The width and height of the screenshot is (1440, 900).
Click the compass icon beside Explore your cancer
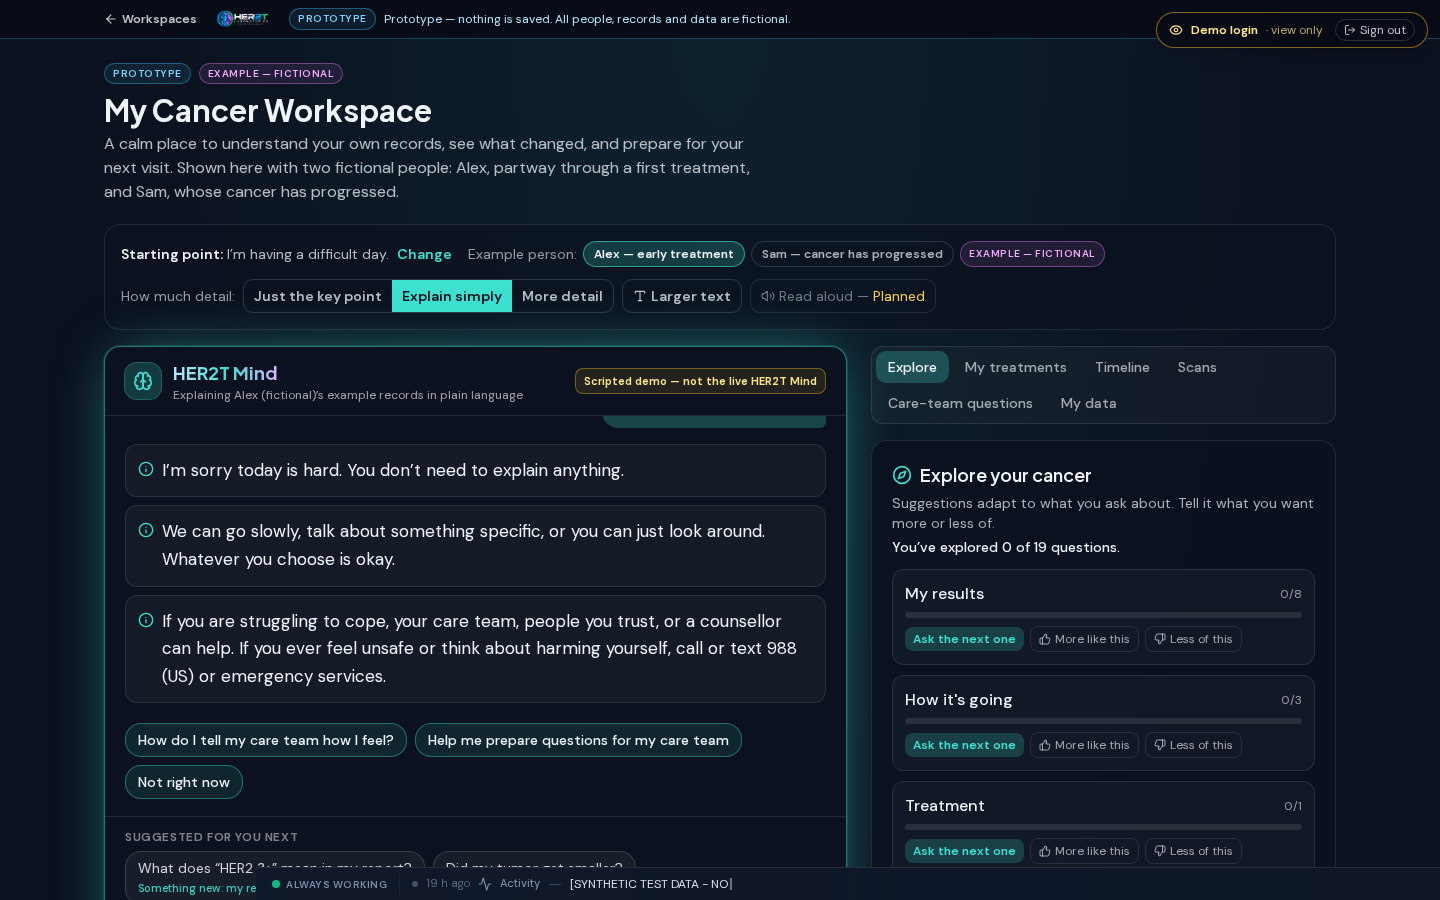[902, 475]
